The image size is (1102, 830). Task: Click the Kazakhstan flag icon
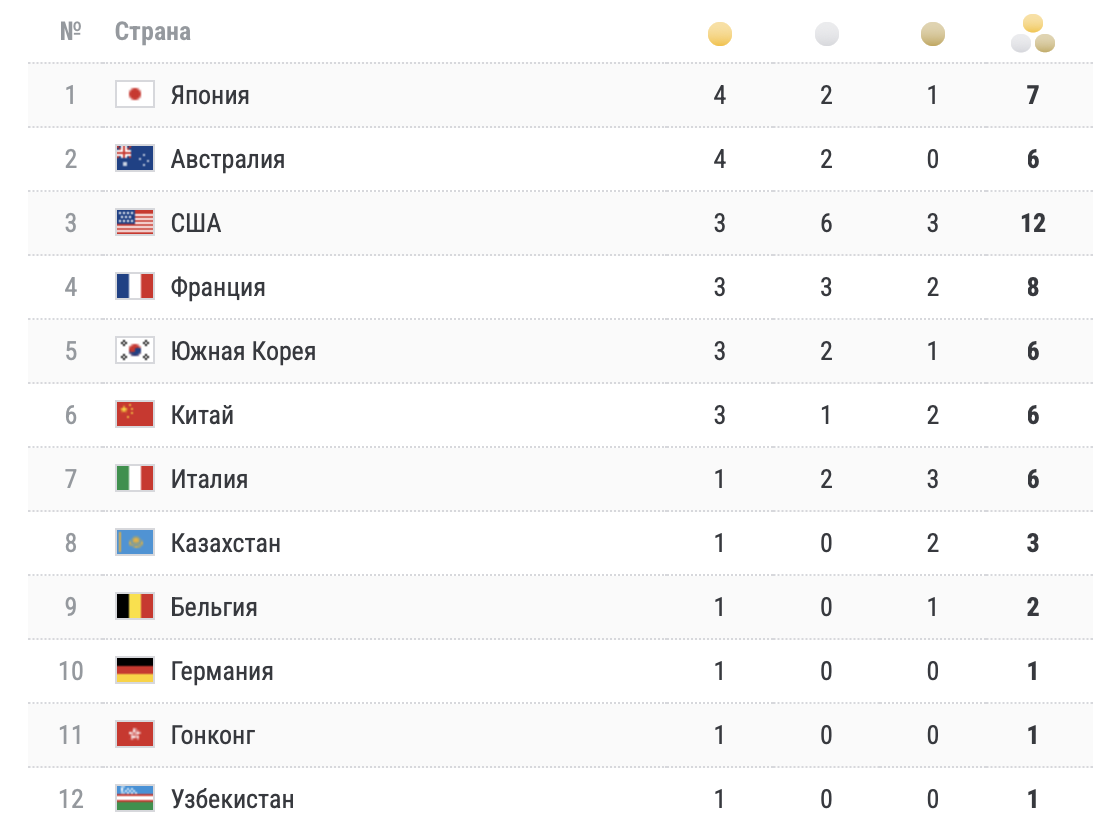coord(135,543)
